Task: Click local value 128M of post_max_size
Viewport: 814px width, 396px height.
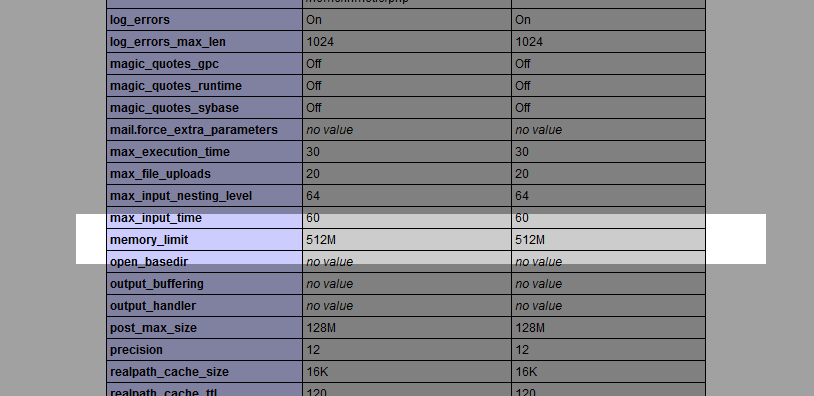Action: point(321,328)
